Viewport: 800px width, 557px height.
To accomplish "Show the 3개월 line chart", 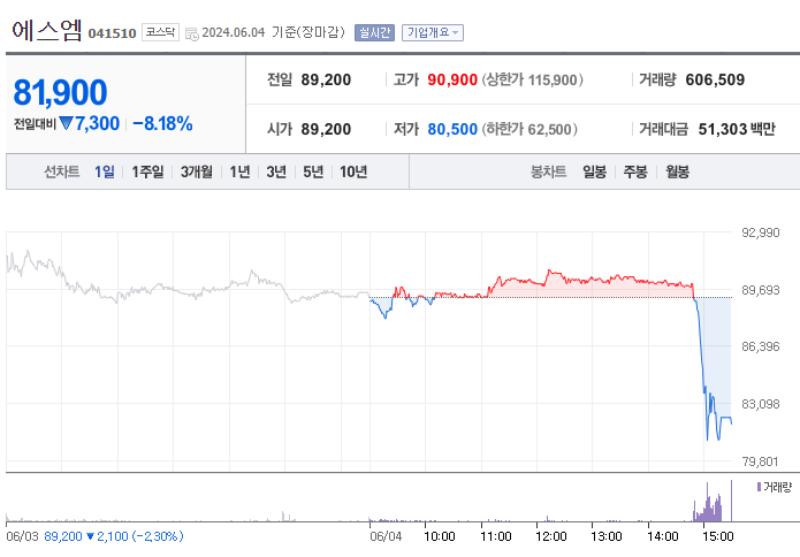I will (x=197, y=171).
